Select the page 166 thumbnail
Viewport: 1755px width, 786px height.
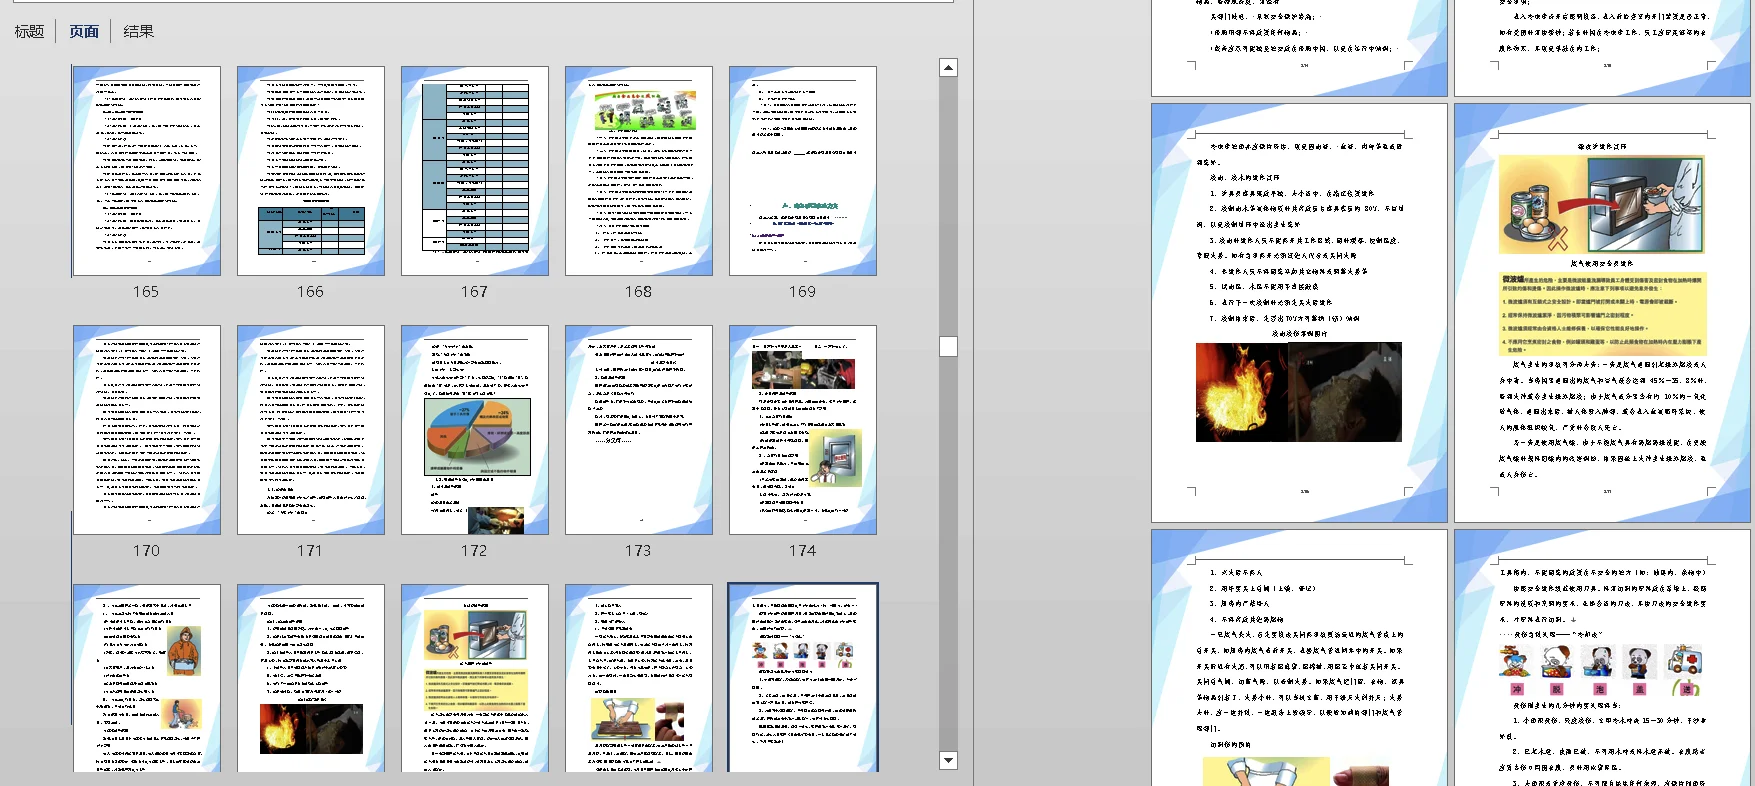pos(311,171)
